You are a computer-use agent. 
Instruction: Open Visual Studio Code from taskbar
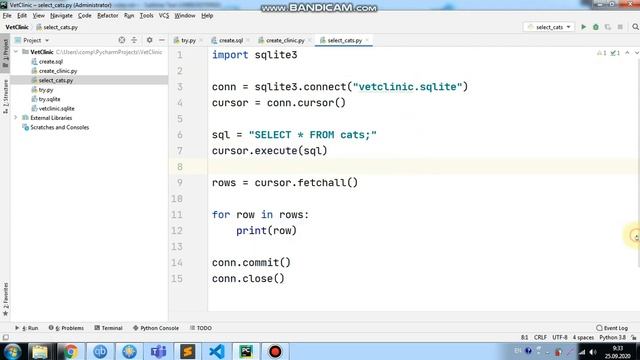(217, 351)
